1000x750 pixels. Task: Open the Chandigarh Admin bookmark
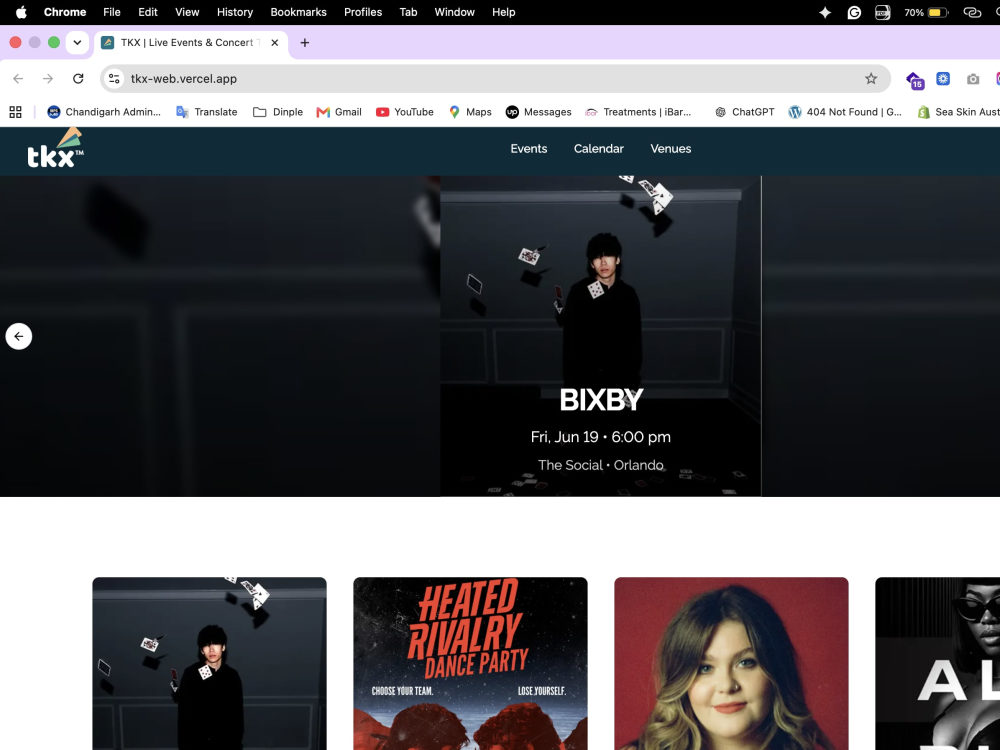click(x=104, y=112)
